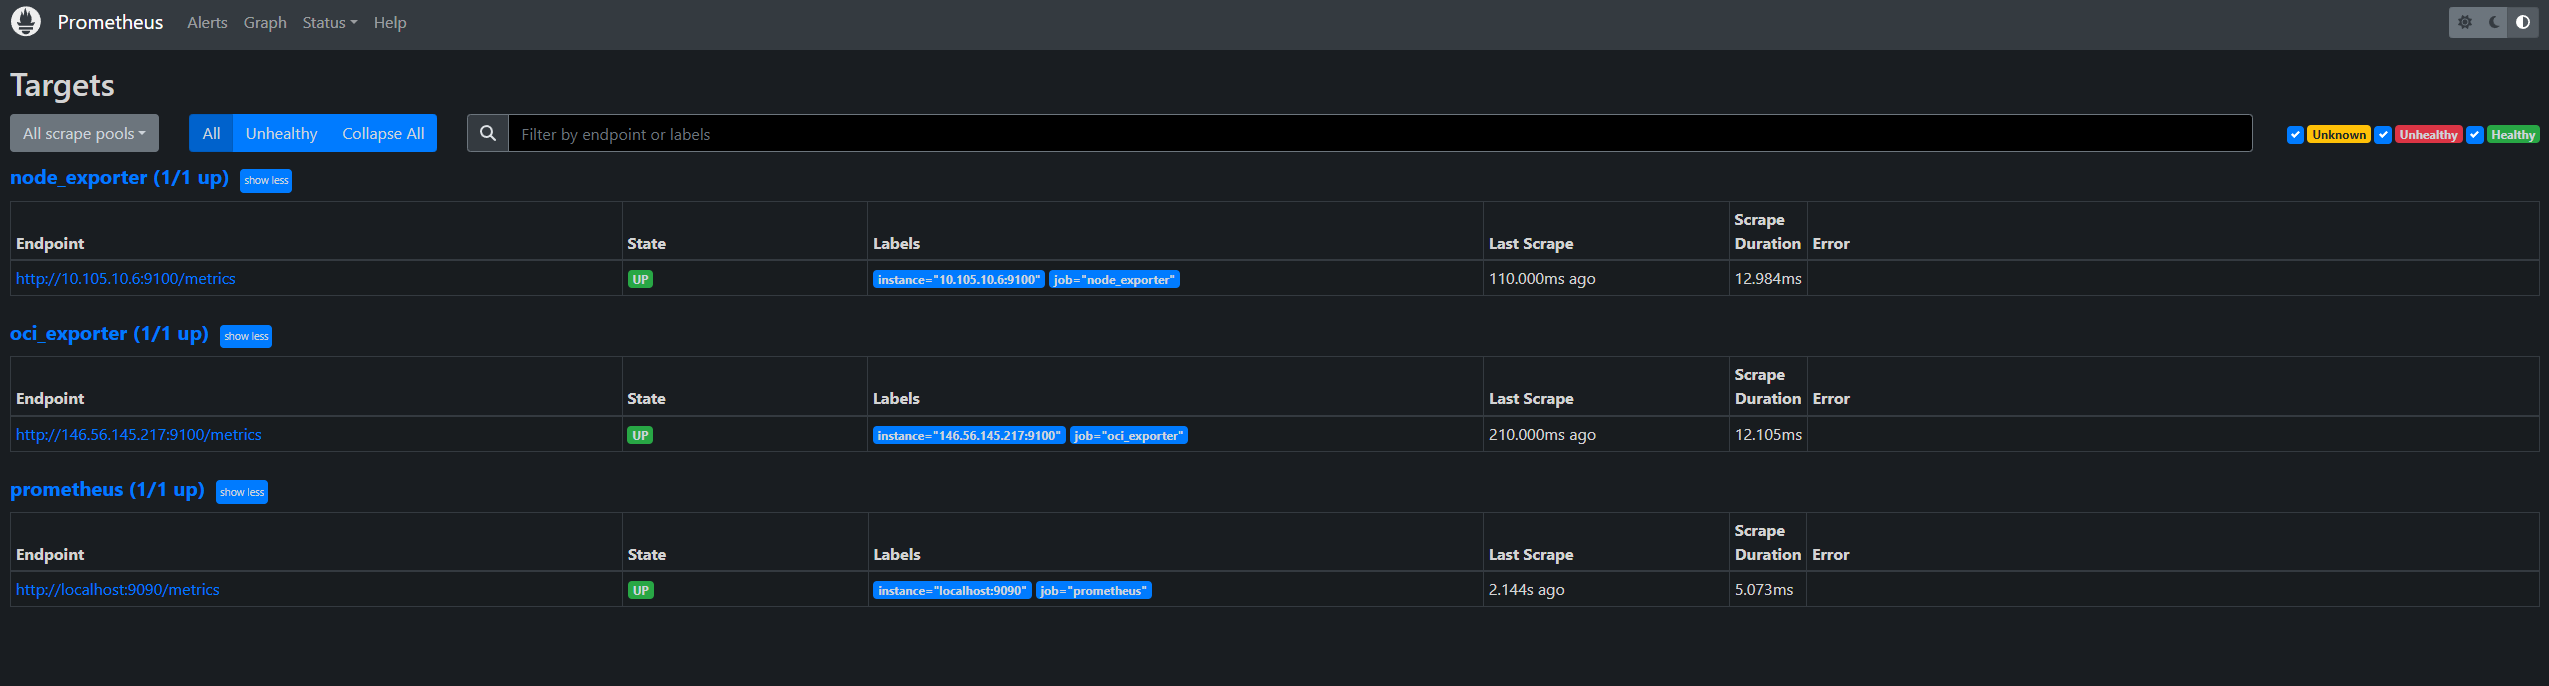Uncheck the Unknown state checkbox
The image size is (2549, 686).
click(x=2295, y=135)
